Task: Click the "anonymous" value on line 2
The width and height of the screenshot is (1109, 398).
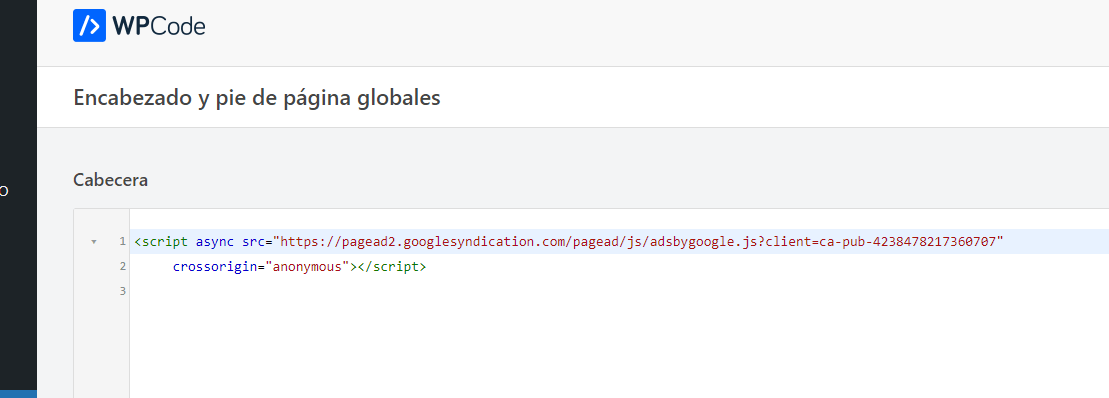Action: pyautogui.click(x=307, y=267)
